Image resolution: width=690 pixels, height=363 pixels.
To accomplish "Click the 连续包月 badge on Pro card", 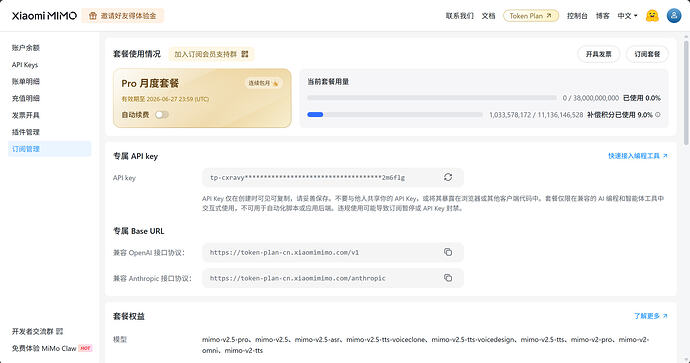I will (263, 83).
